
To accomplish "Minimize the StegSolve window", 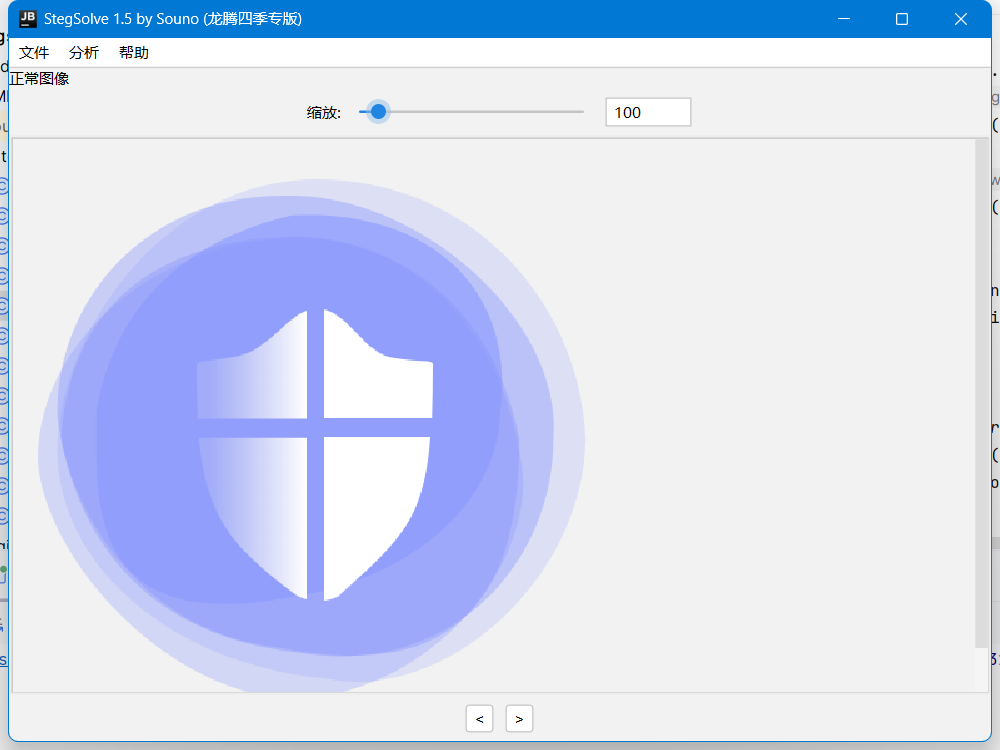I will 845,19.
